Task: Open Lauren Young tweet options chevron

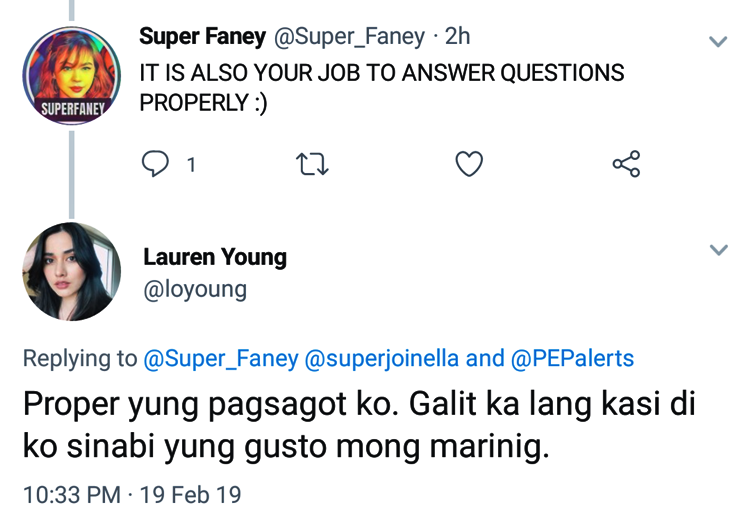Action: coord(718,250)
